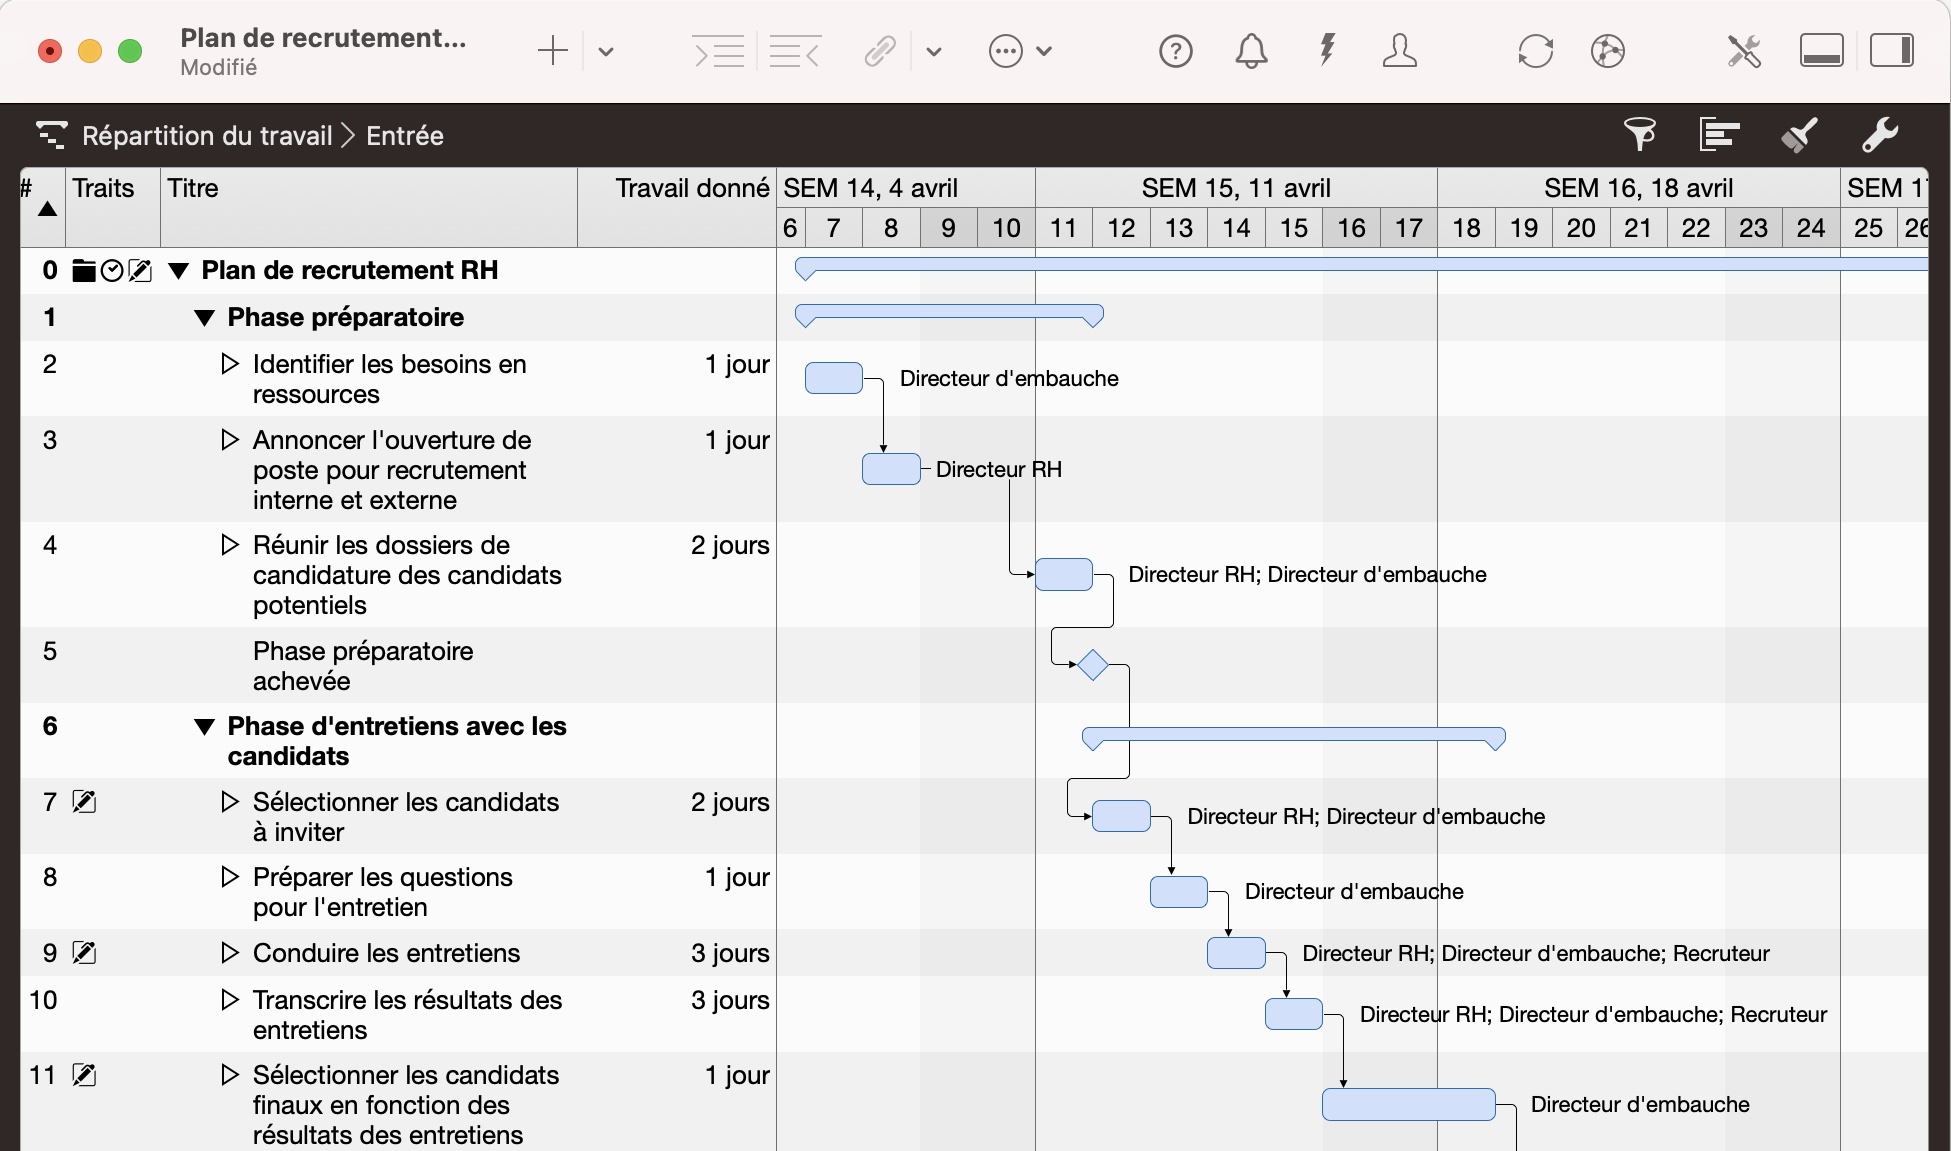The height and width of the screenshot is (1151, 1951).
Task: Expand Conduire les entretiens task
Action: pyautogui.click(x=229, y=953)
